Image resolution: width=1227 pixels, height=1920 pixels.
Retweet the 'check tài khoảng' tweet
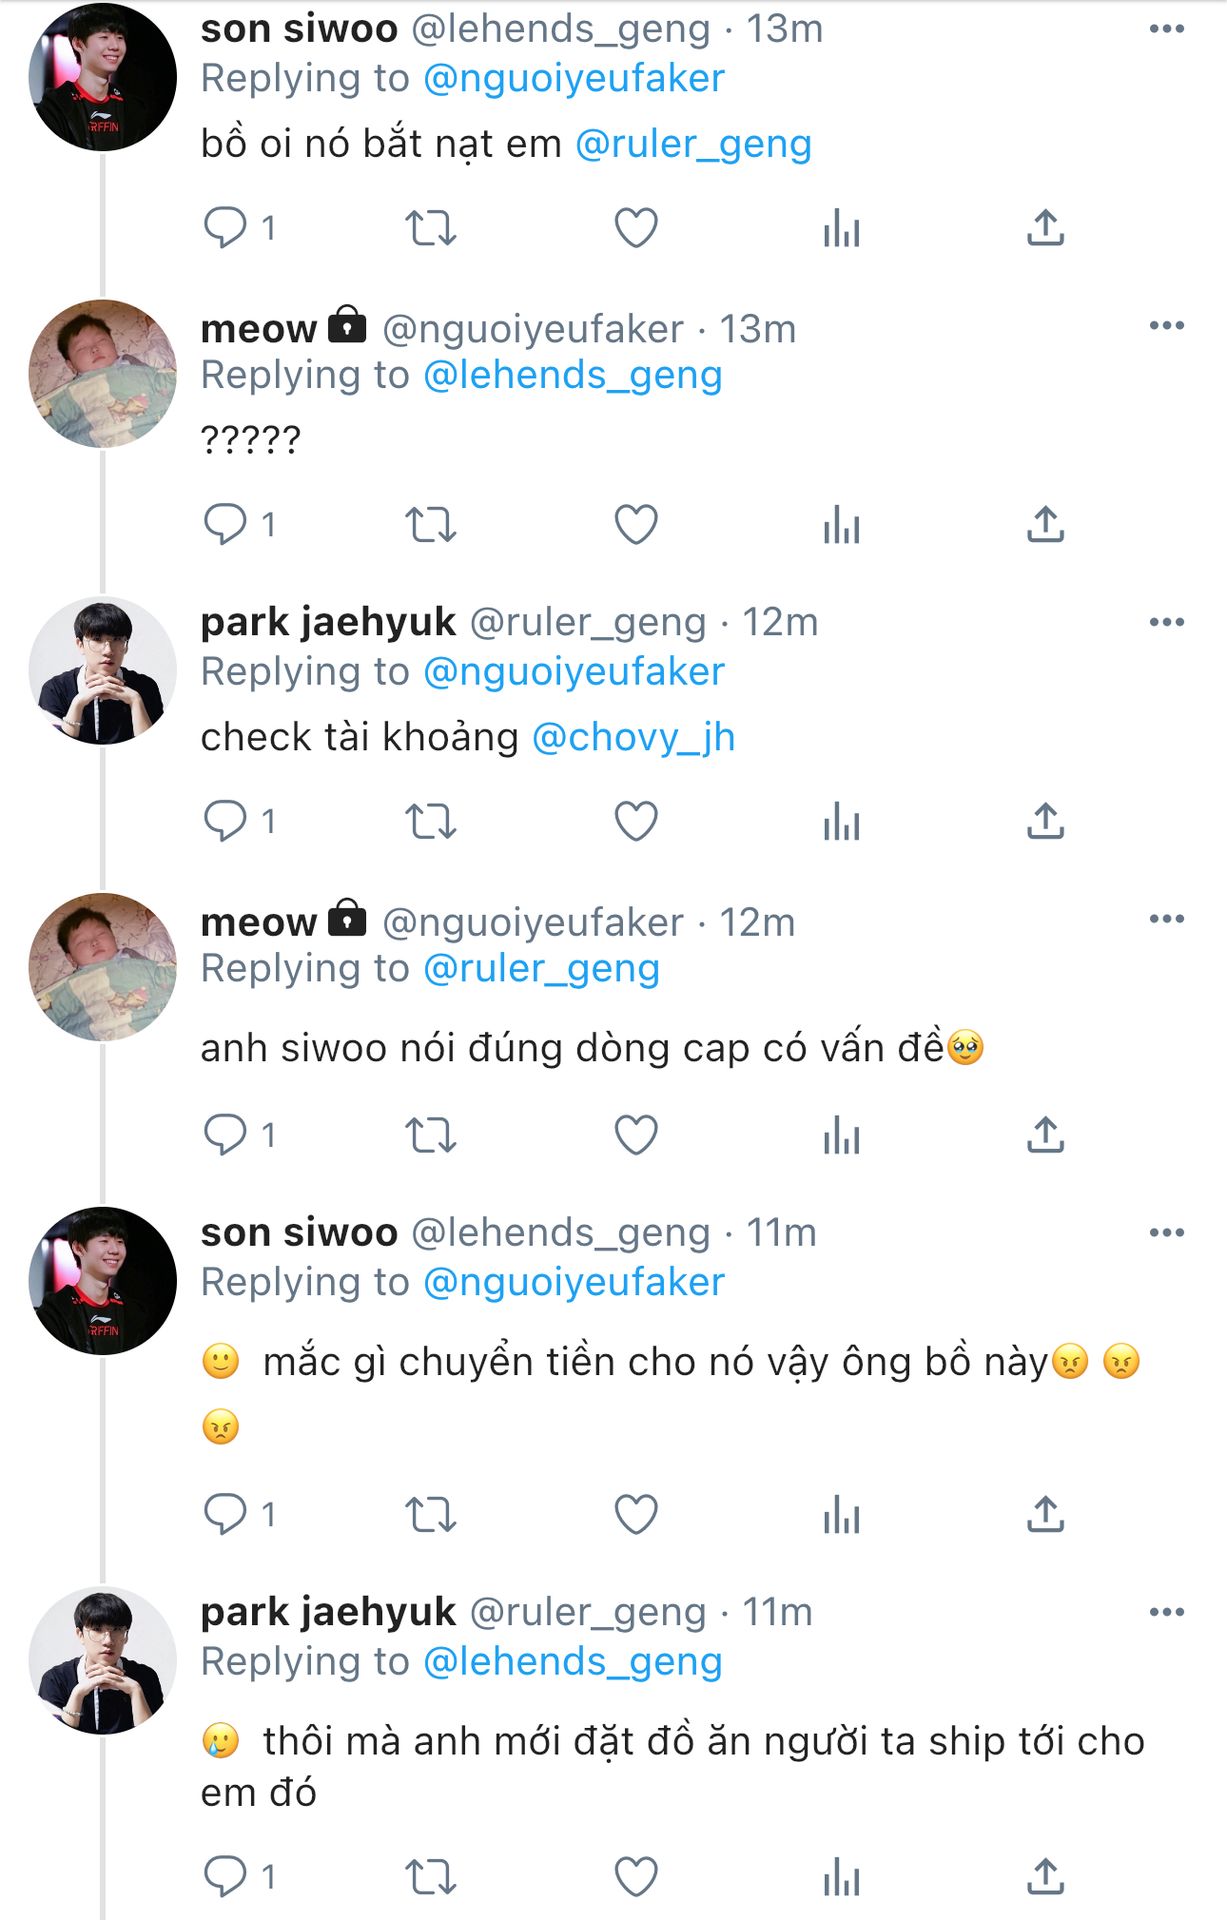[x=431, y=821]
